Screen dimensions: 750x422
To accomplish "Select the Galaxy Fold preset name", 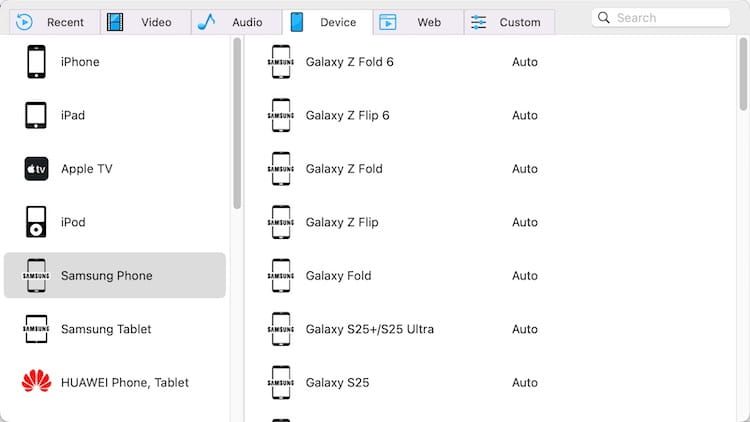I will pyautogui.click(x=338, y=276).
